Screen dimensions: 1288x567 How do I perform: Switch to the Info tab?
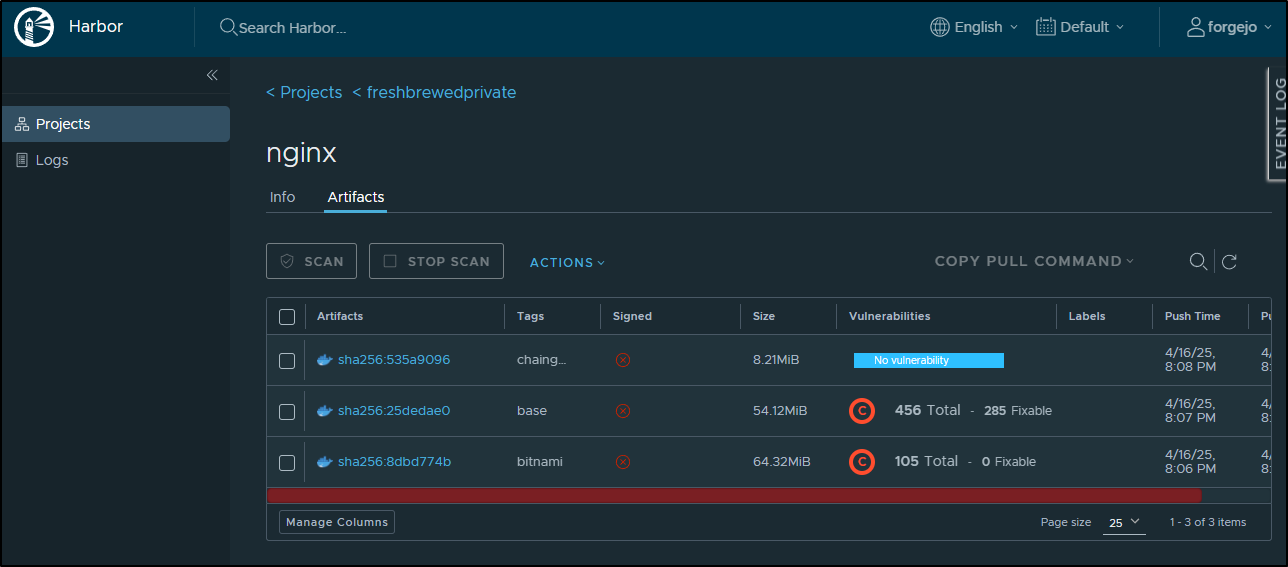click(x=283, y=197)
